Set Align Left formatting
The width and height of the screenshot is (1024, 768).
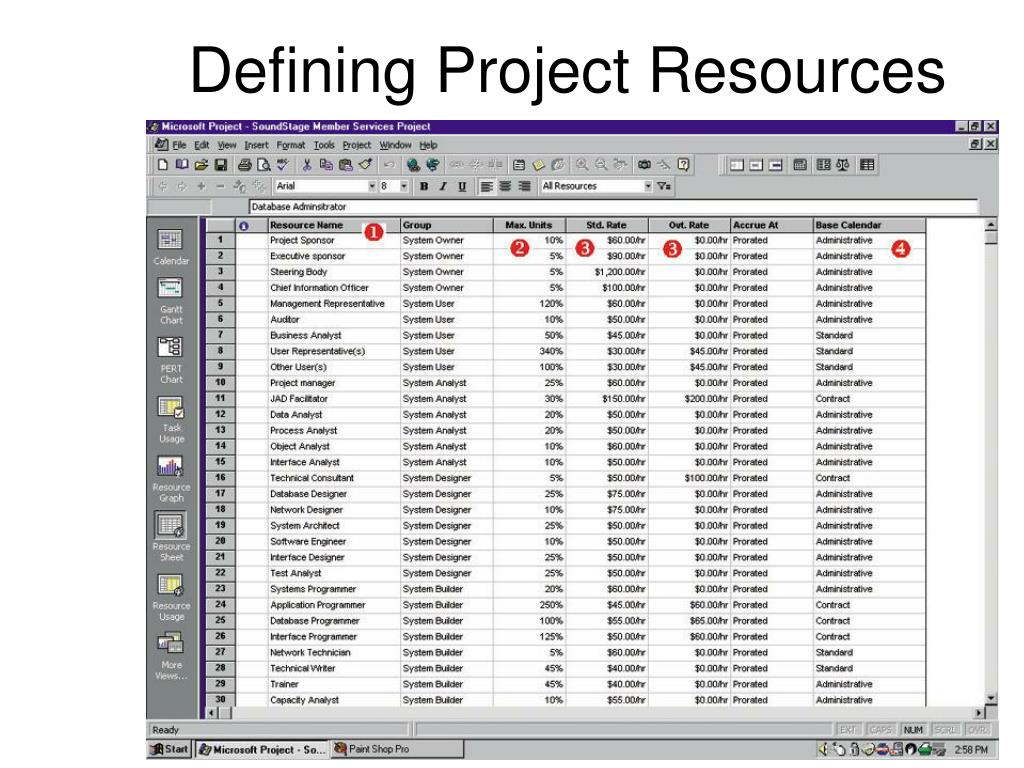(486, 186)
